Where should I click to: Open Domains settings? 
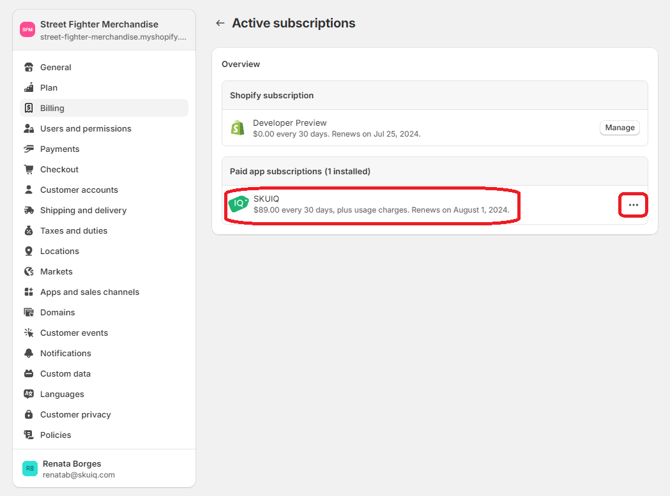[104, 312]
